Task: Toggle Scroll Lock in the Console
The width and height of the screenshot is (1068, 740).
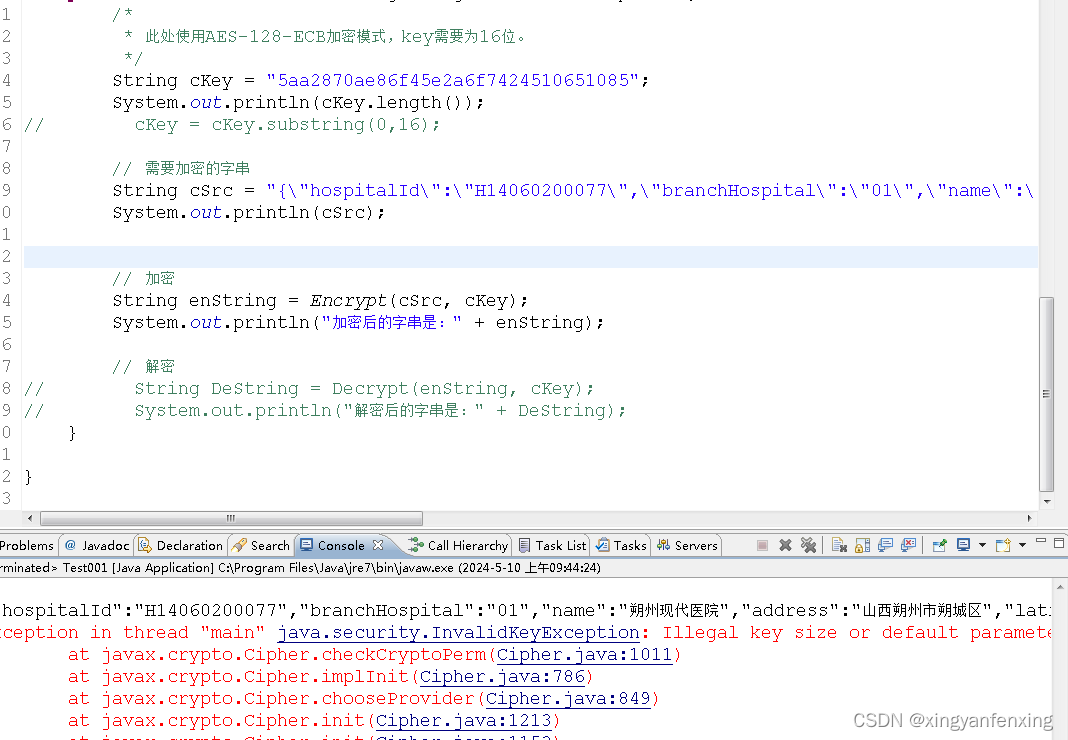Action: 860,545
